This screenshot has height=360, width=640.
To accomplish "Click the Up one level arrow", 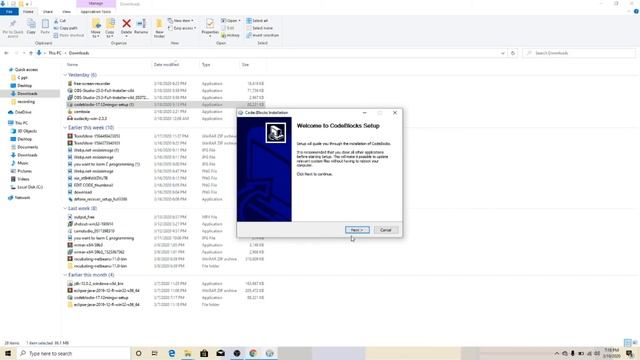I will (x=31, y=53).
